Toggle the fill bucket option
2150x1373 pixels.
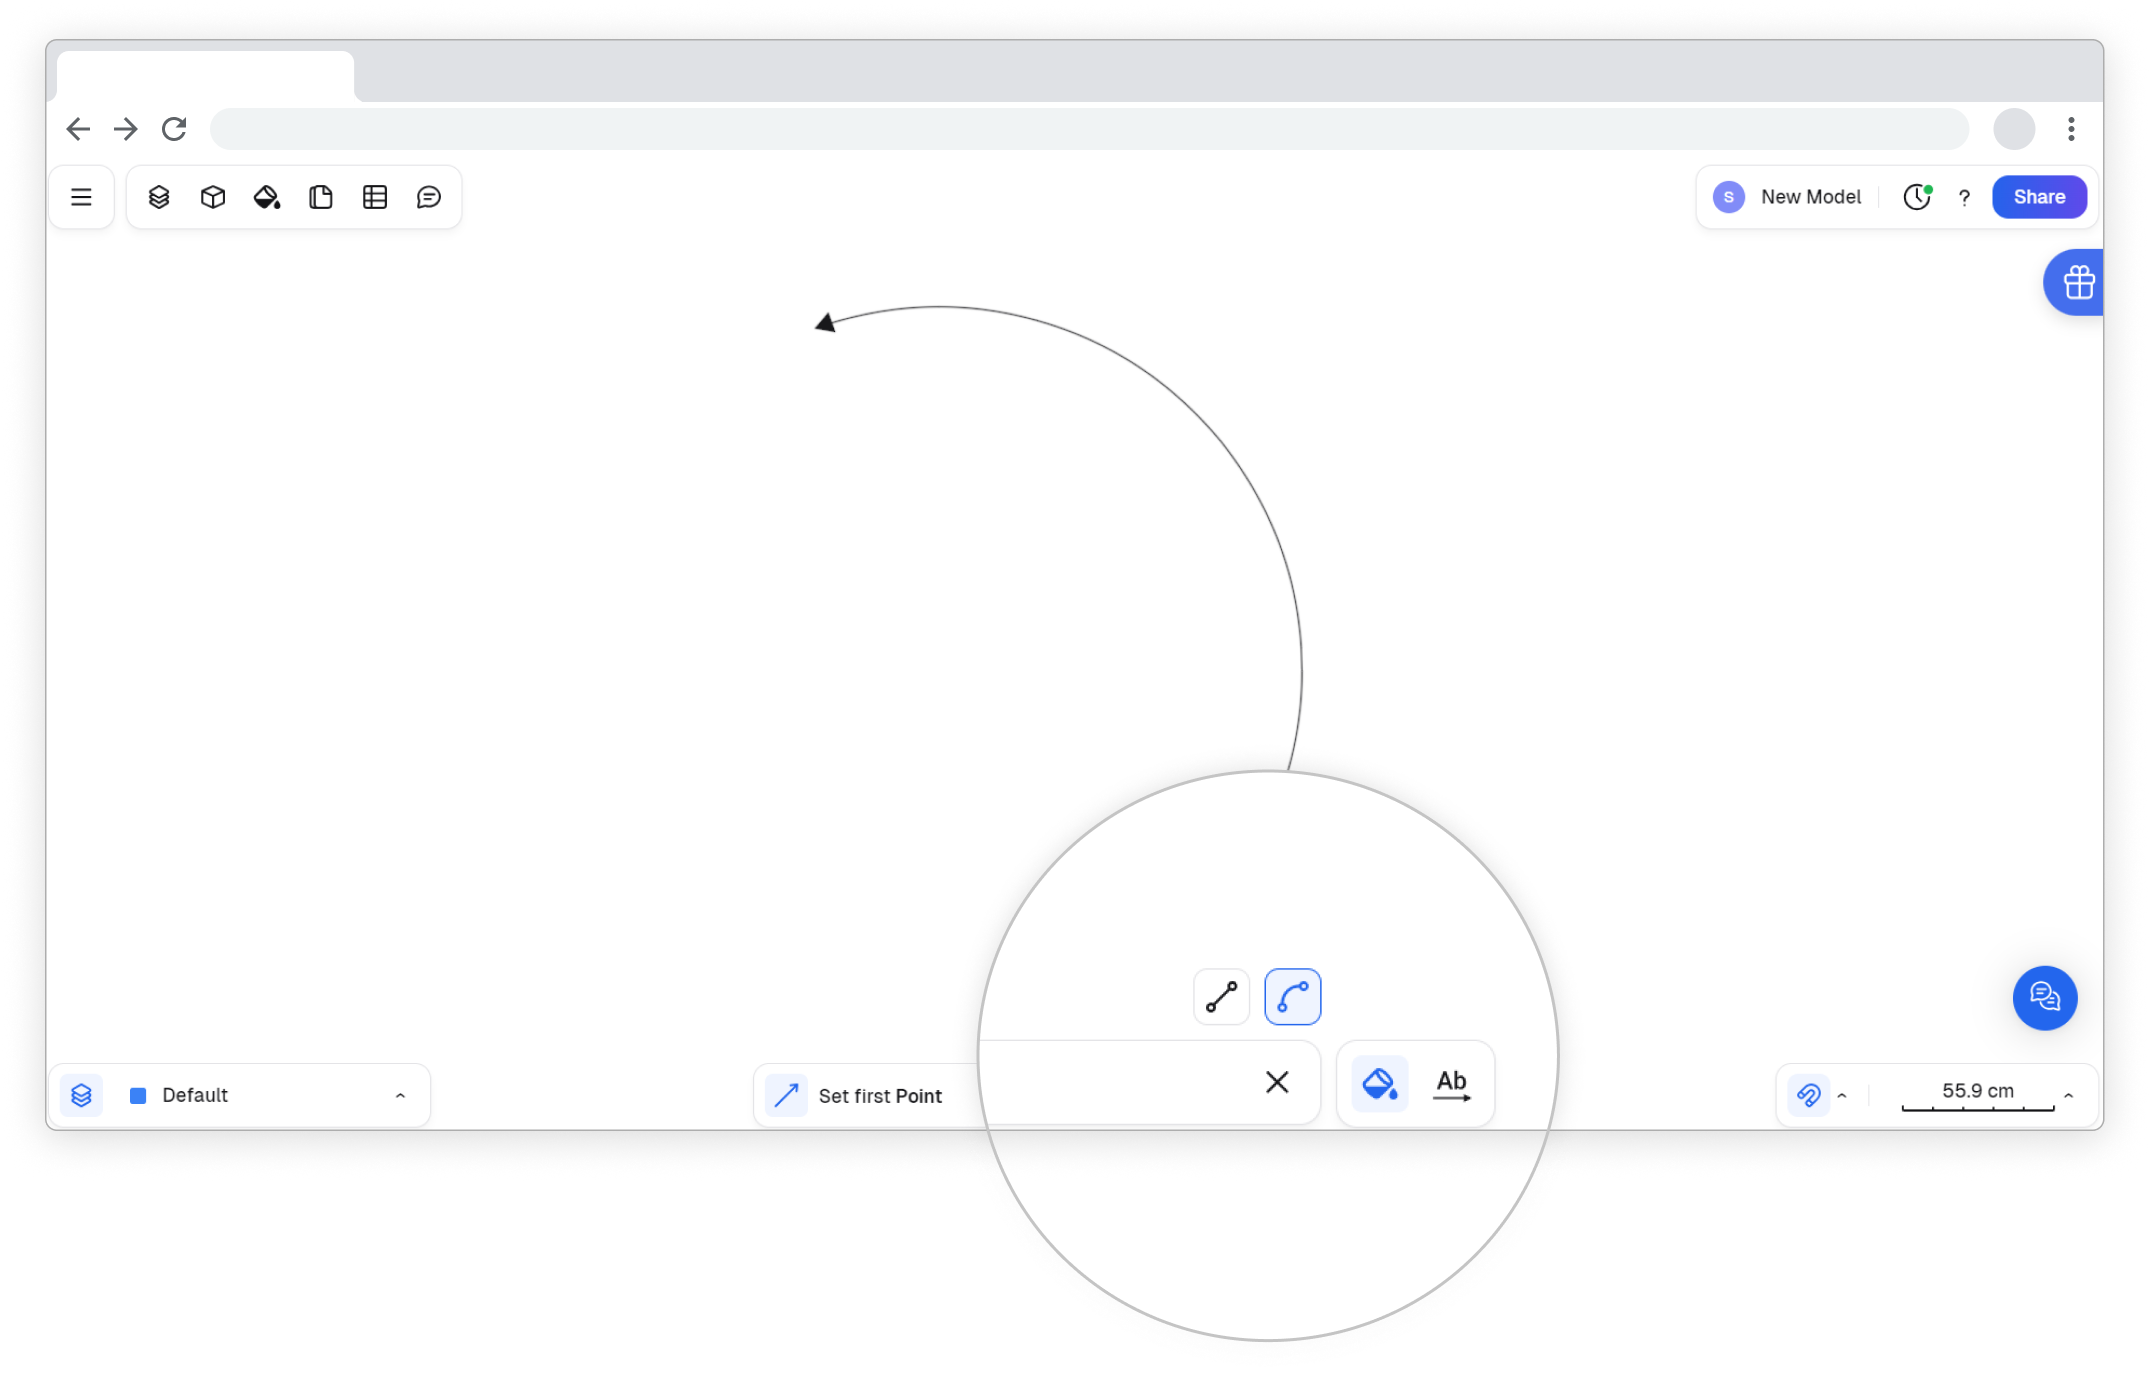tap(1379, 1083)
